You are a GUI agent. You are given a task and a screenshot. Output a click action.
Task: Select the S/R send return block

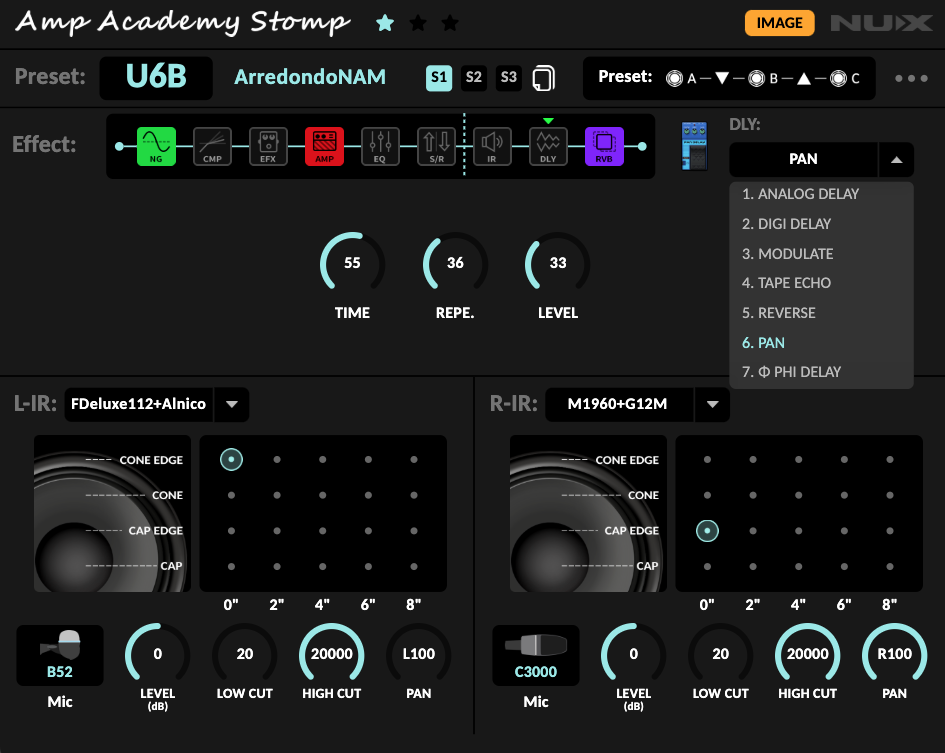pyautogui.click(x=436, y=147)
